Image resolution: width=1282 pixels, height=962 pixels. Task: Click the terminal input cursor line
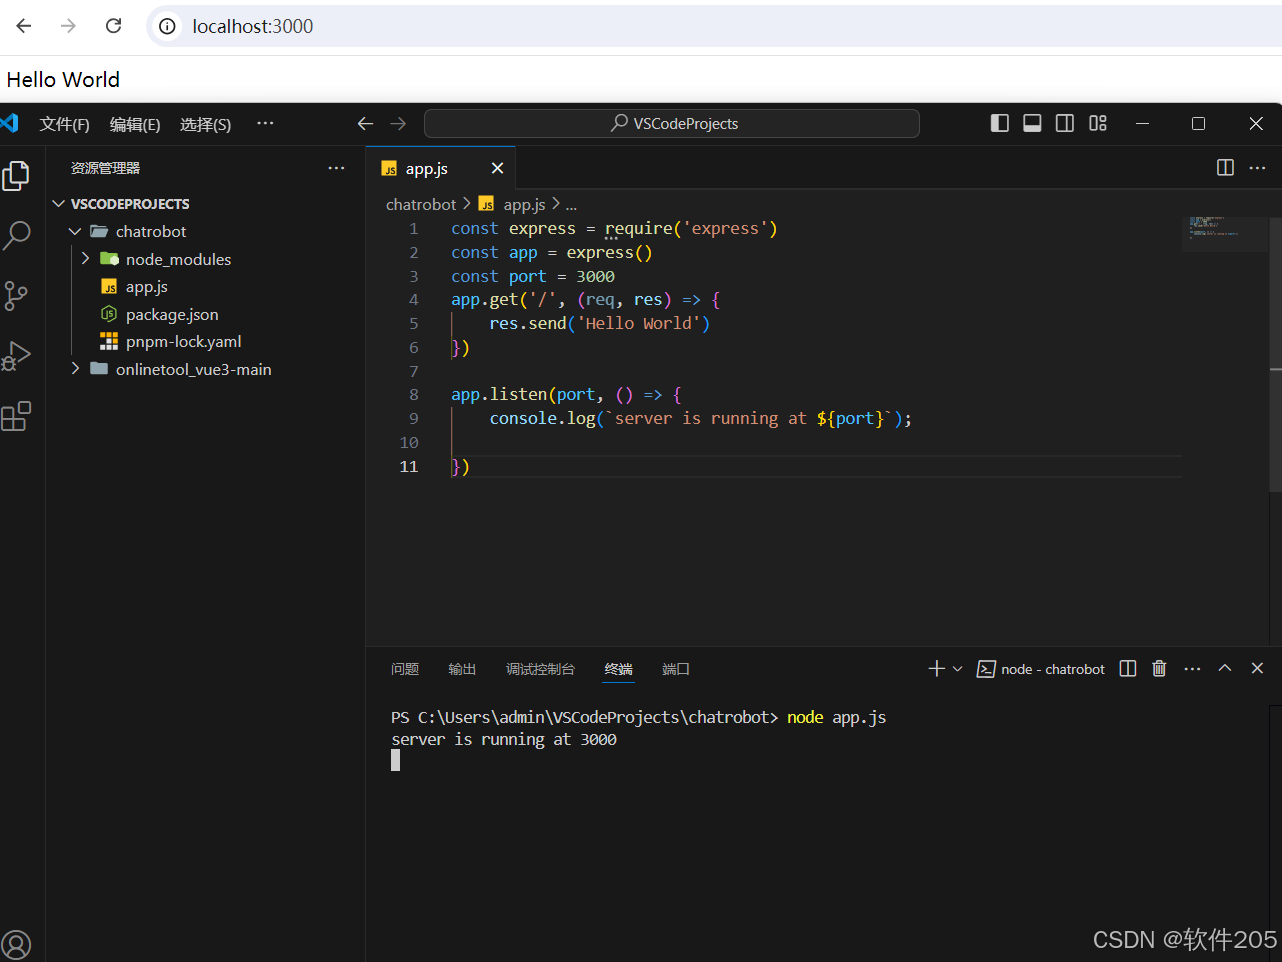396,761
